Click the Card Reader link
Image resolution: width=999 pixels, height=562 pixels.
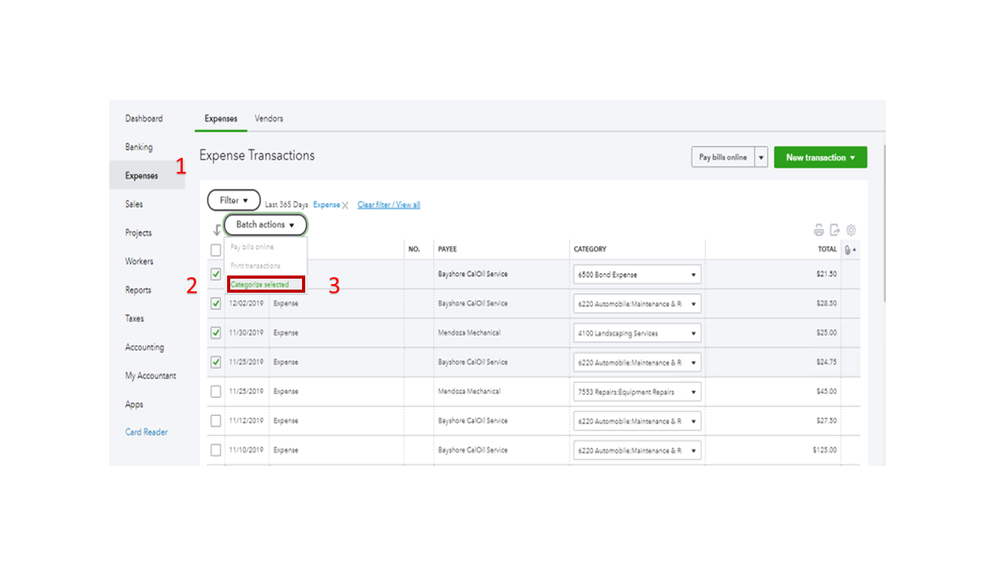(x=147, y=432)
